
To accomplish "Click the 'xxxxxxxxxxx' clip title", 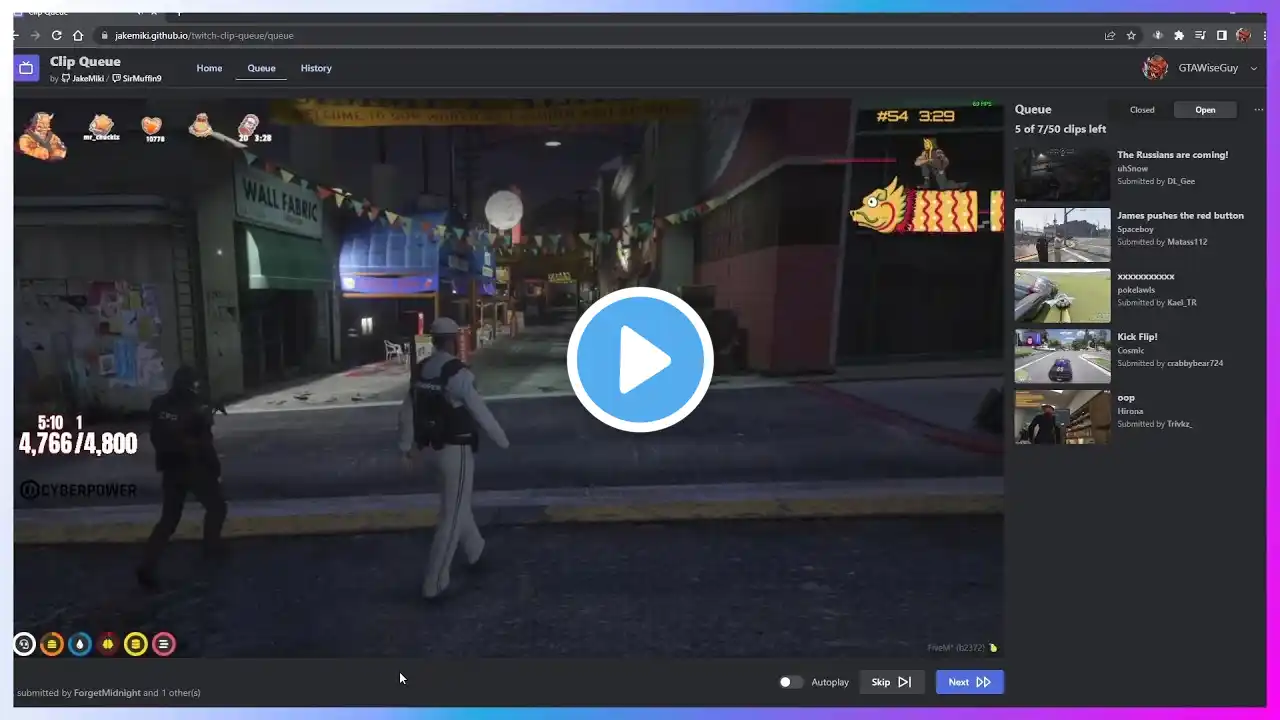I will click(1146, 276).
